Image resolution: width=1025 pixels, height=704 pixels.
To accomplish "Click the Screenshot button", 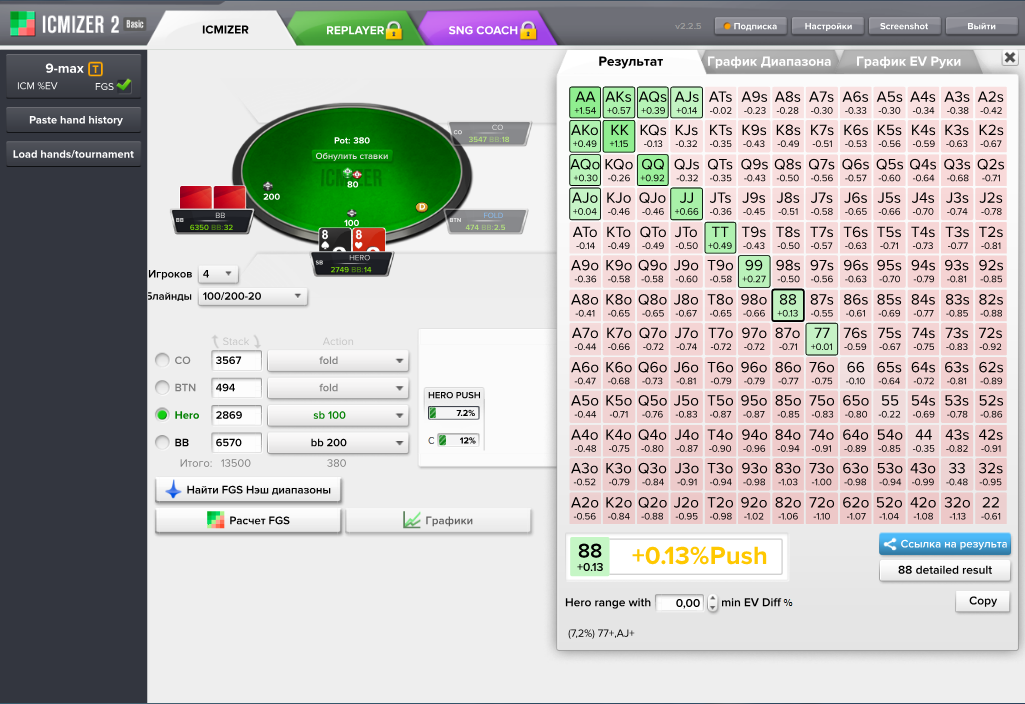I will [x=903, y=26].
